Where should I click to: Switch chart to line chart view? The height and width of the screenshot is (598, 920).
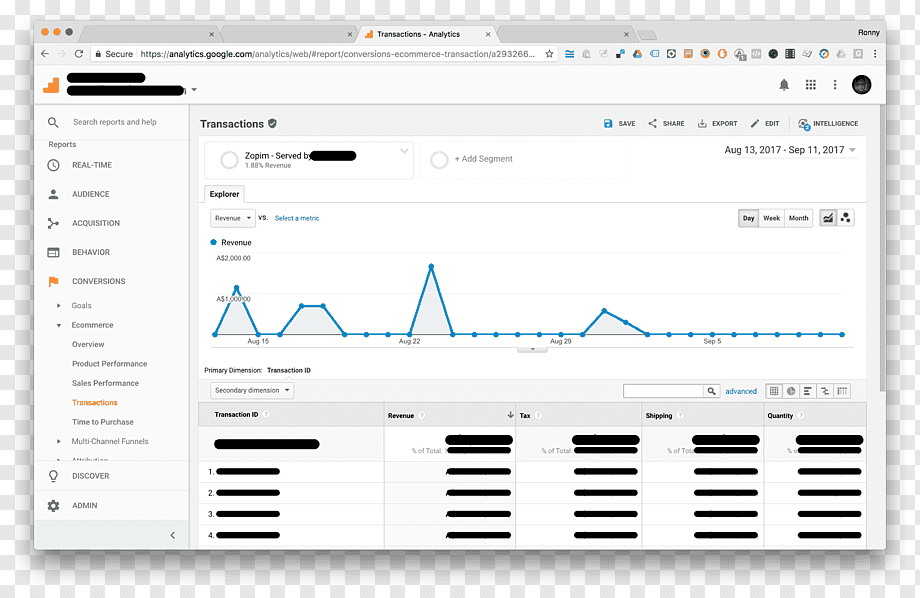pyautogui.click(x=827, y=218)
